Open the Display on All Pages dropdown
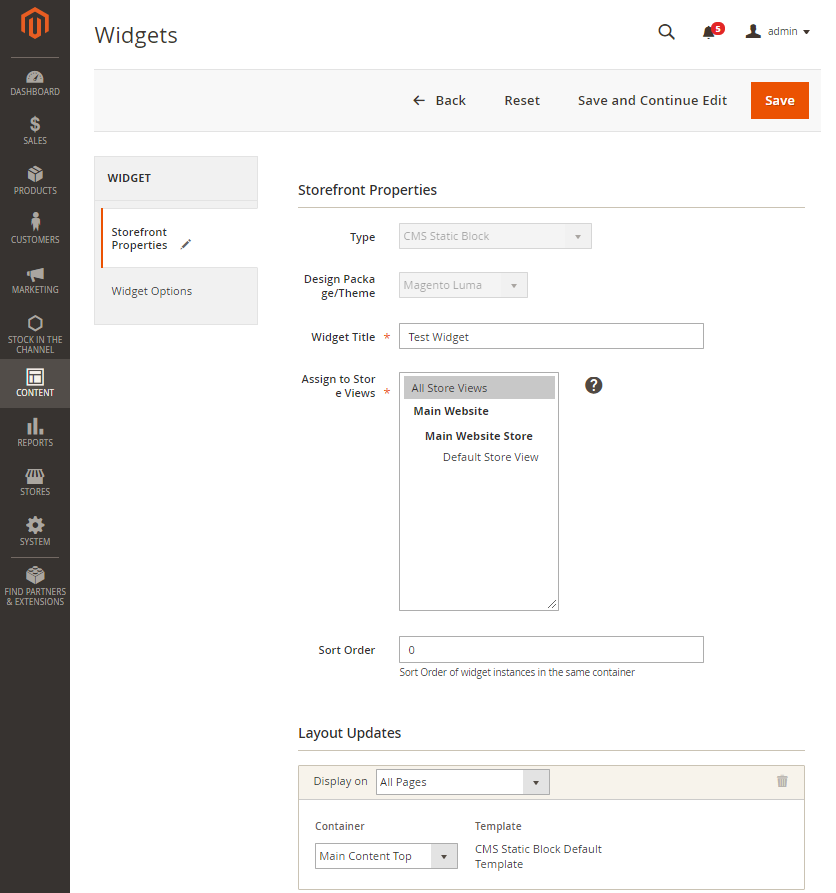836x893 pixels. (463, 782)
